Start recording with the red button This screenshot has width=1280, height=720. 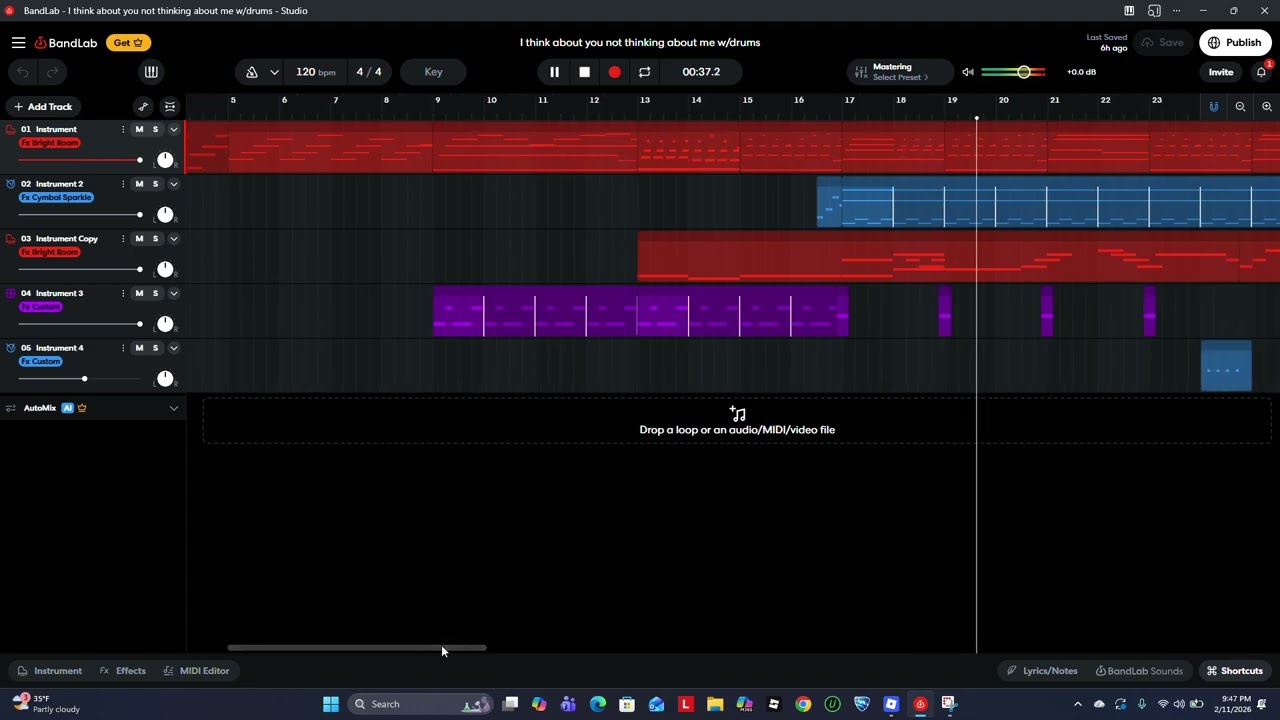[x=614, y=72]
